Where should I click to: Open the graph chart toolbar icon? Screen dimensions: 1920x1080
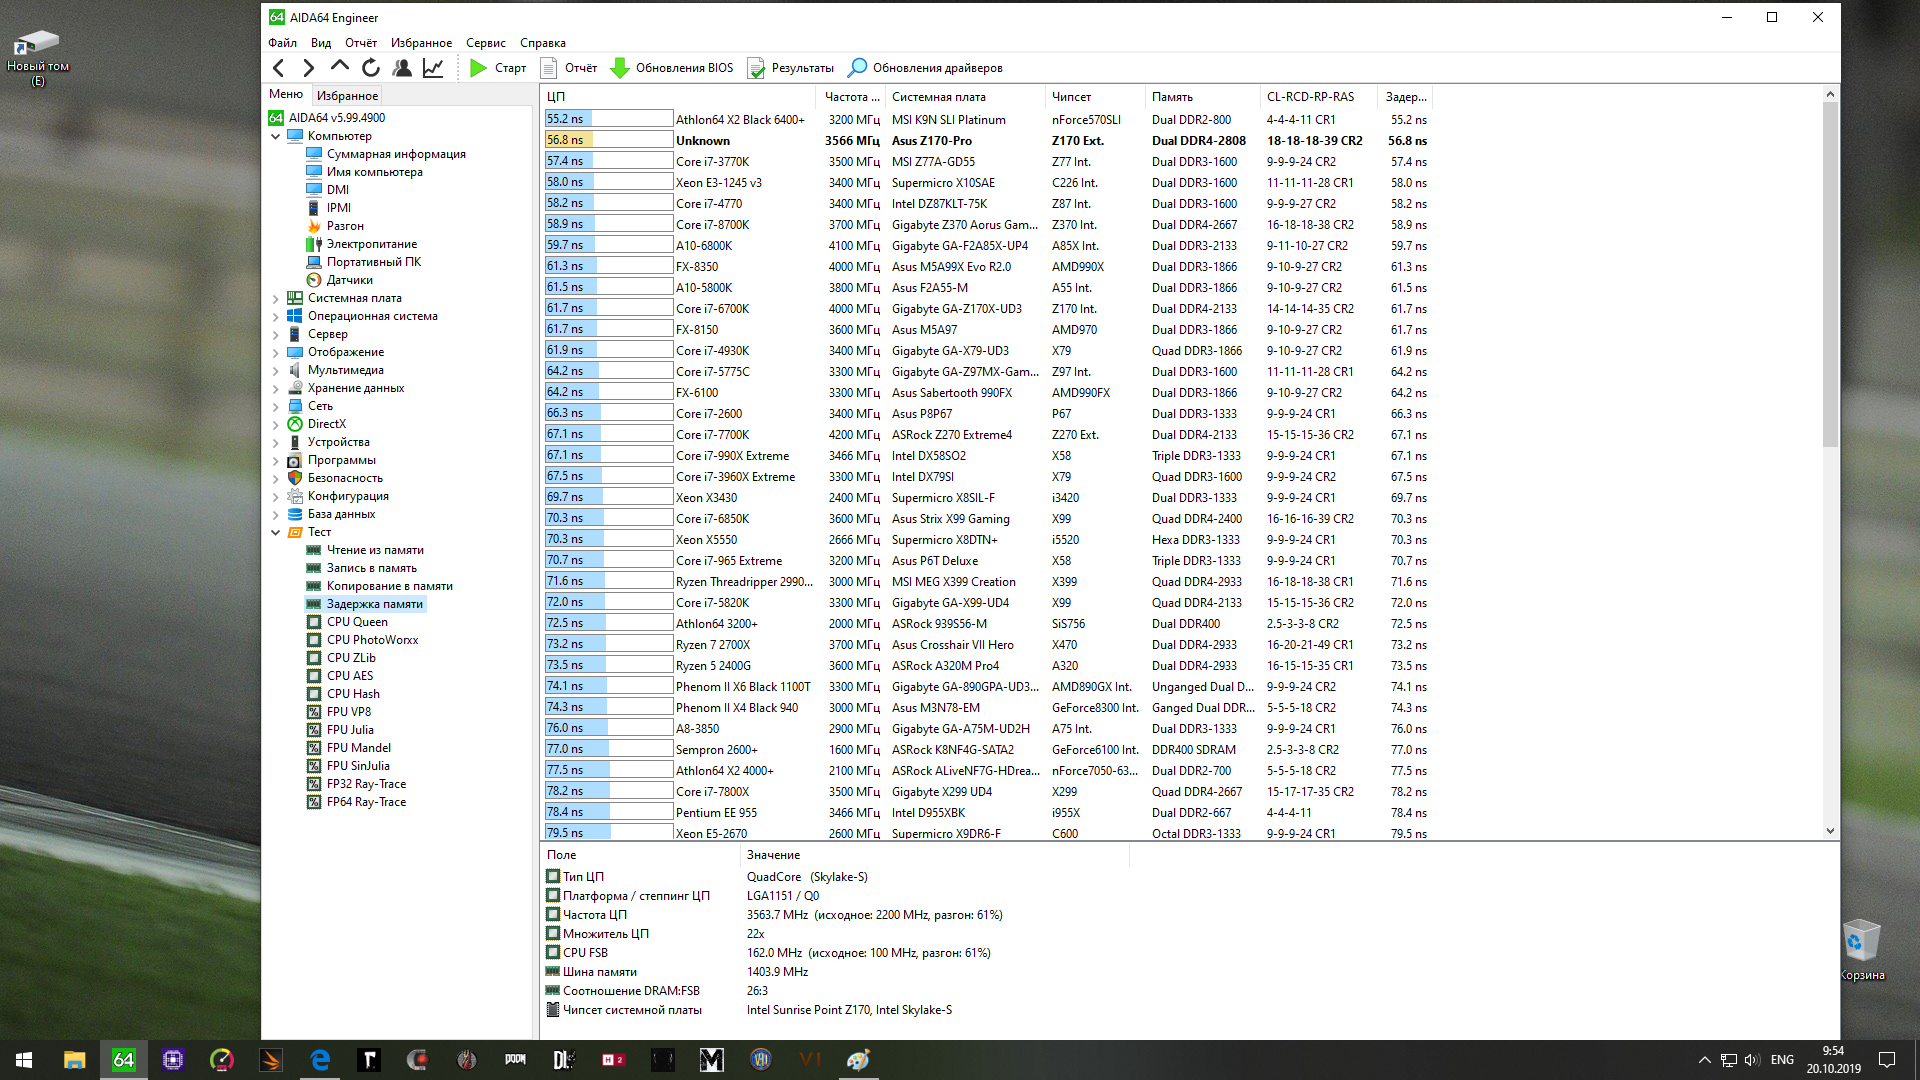[433, 68]
